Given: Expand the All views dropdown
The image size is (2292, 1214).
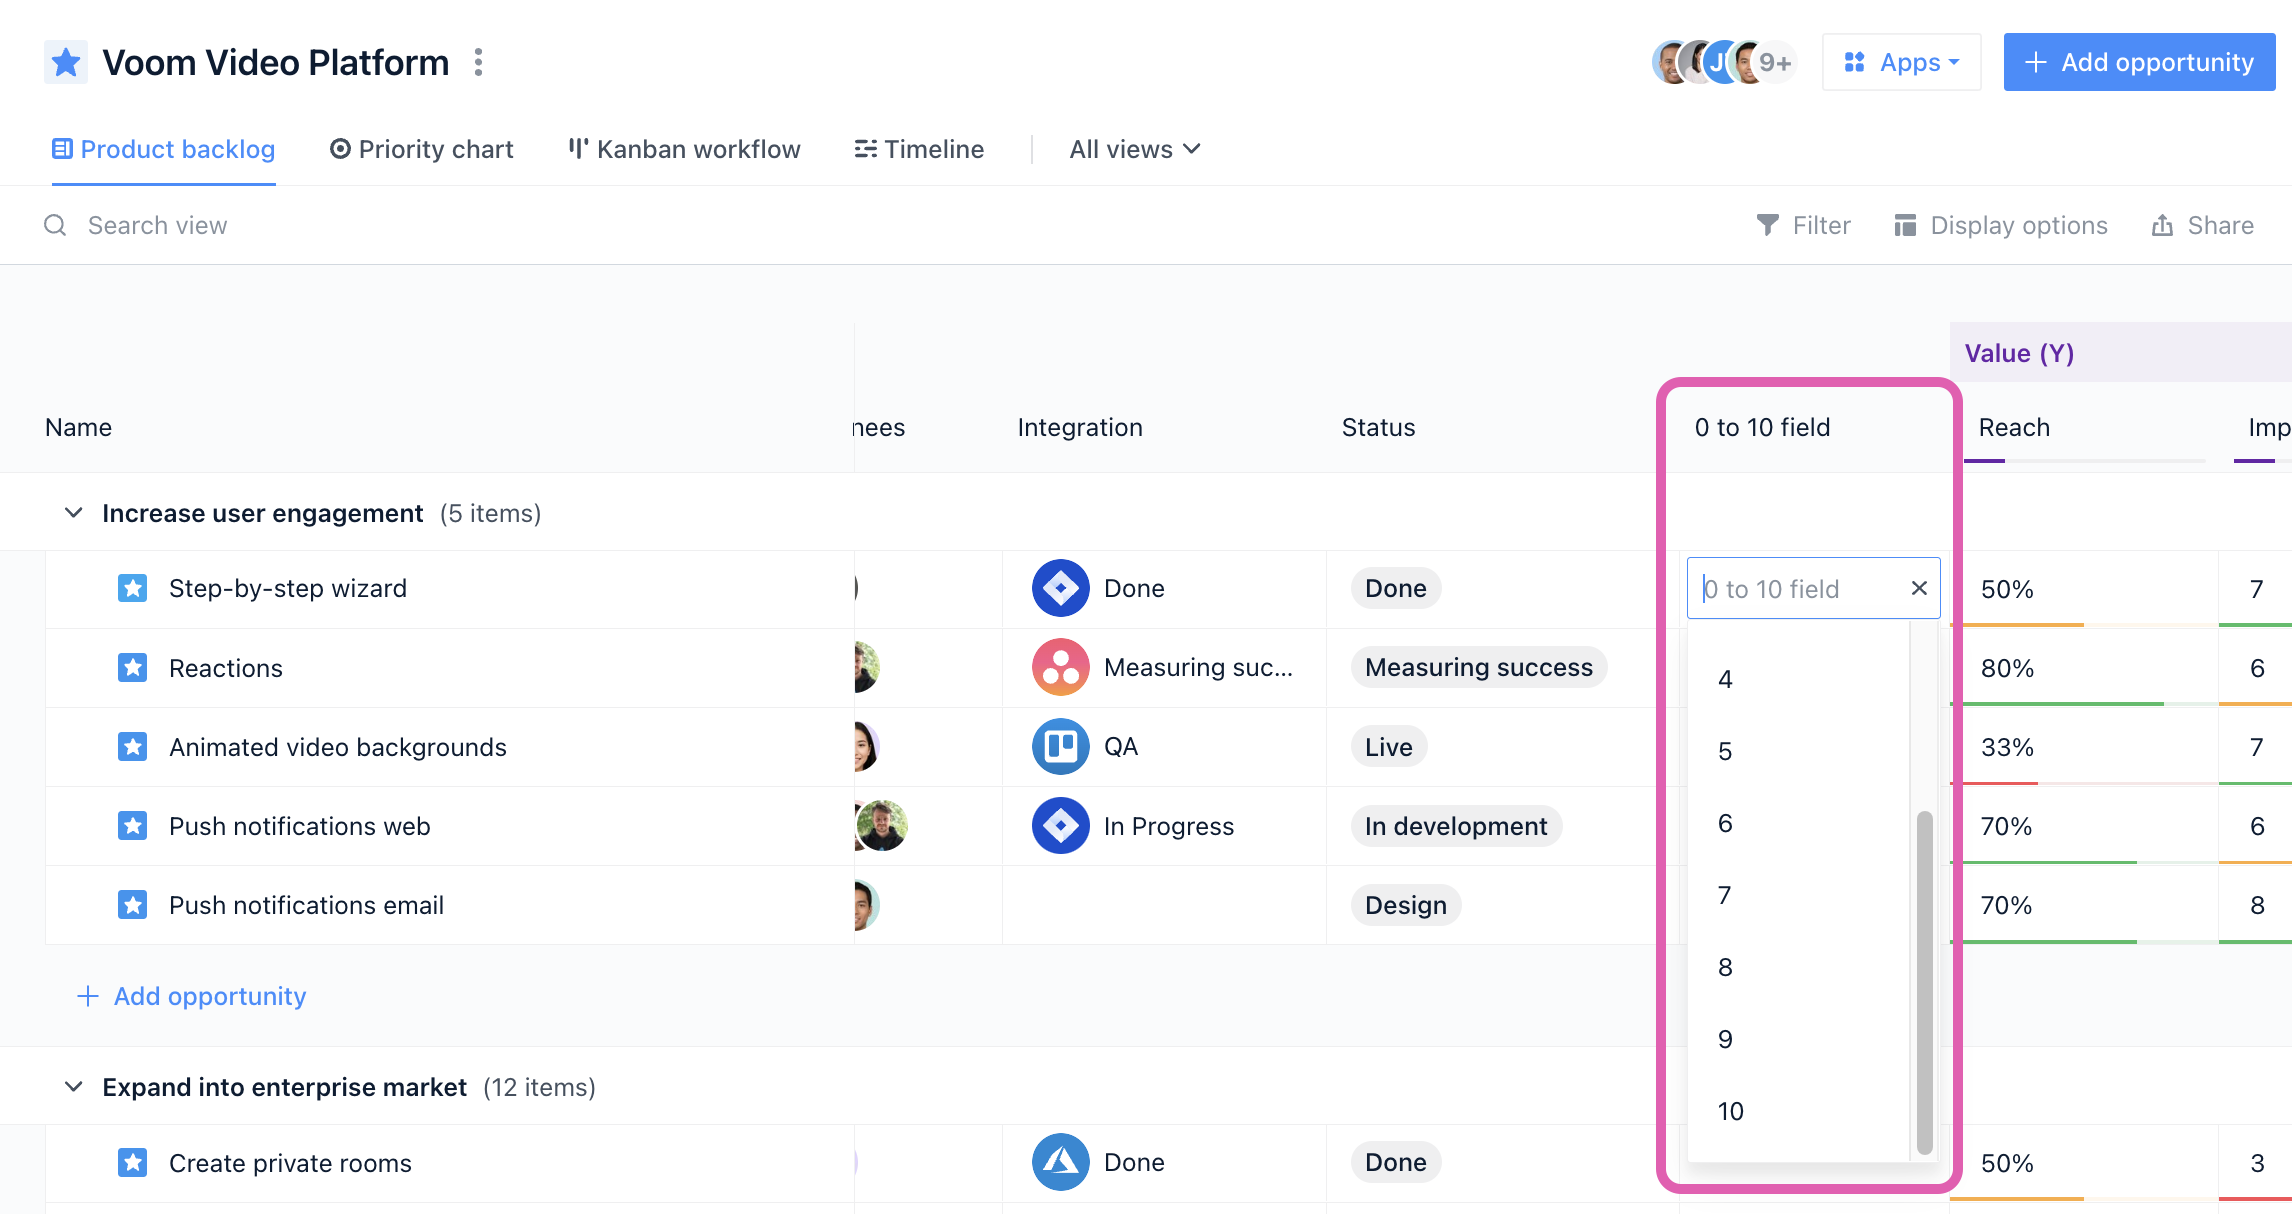Looking at the screenshot, I should coord(1135,149).
